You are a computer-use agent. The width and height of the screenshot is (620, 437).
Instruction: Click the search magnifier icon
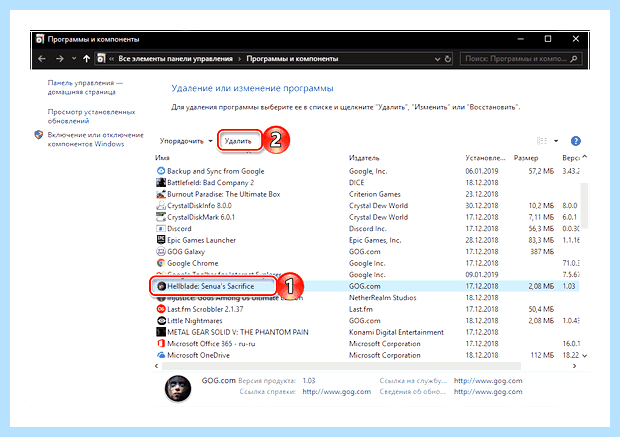coord(574,59)
